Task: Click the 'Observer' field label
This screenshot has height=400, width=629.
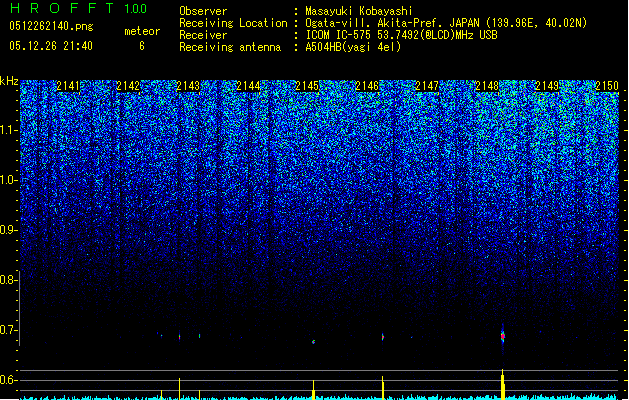Action: pyautogui.click(x=203, y=11)
